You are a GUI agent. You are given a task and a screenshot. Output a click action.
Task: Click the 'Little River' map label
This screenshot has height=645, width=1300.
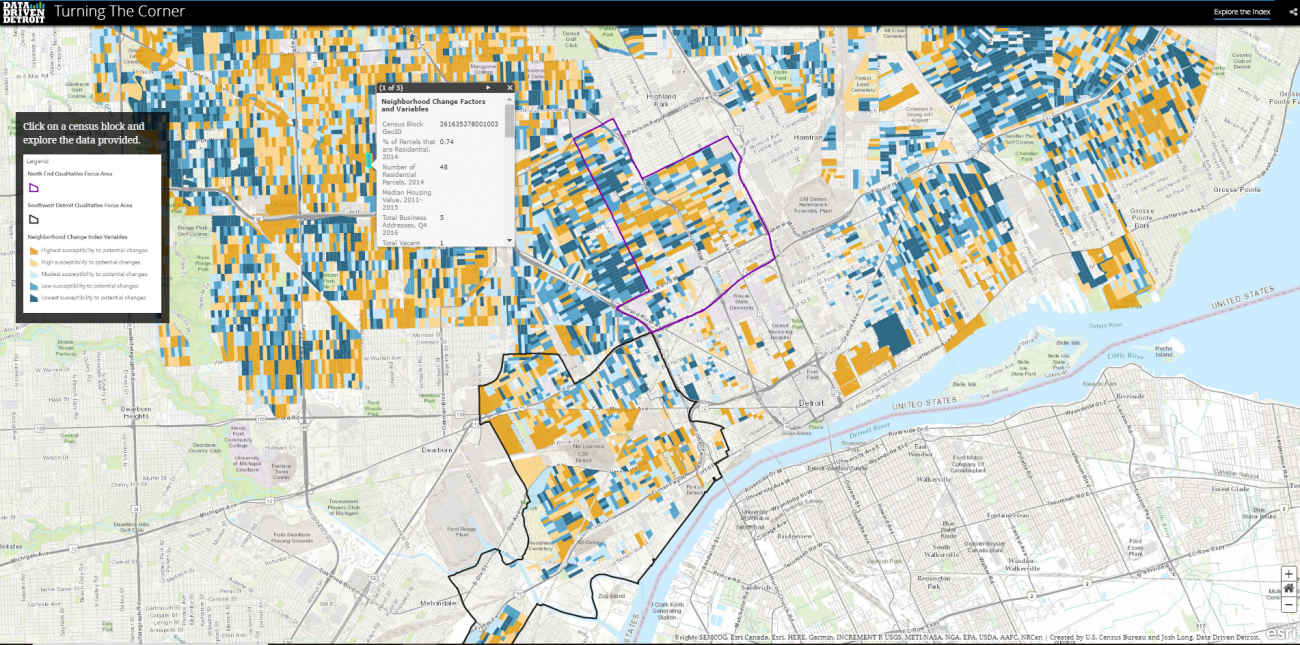coord(1125,357)
